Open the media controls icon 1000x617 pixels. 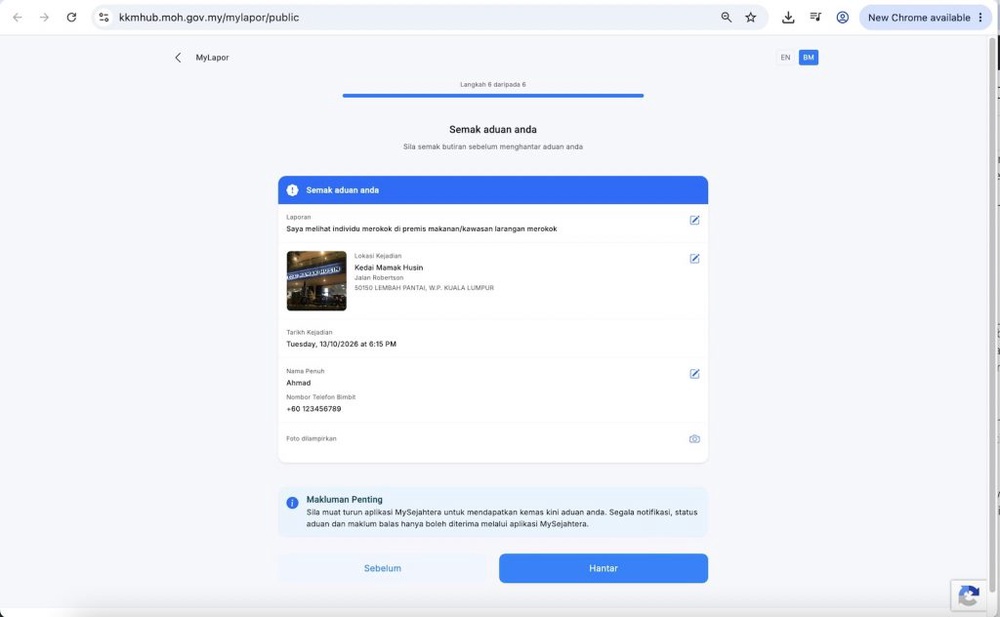816,17
